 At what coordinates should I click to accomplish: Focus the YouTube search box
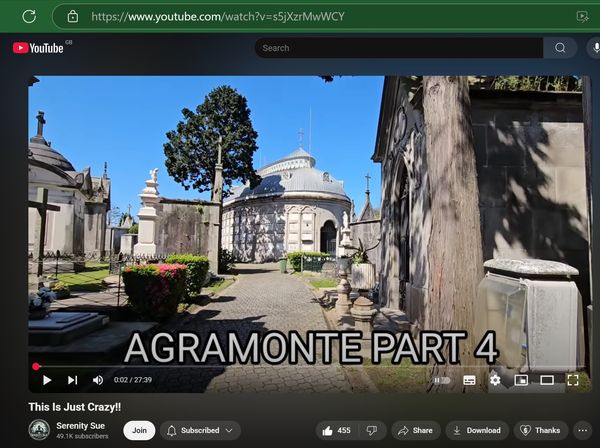399,48
